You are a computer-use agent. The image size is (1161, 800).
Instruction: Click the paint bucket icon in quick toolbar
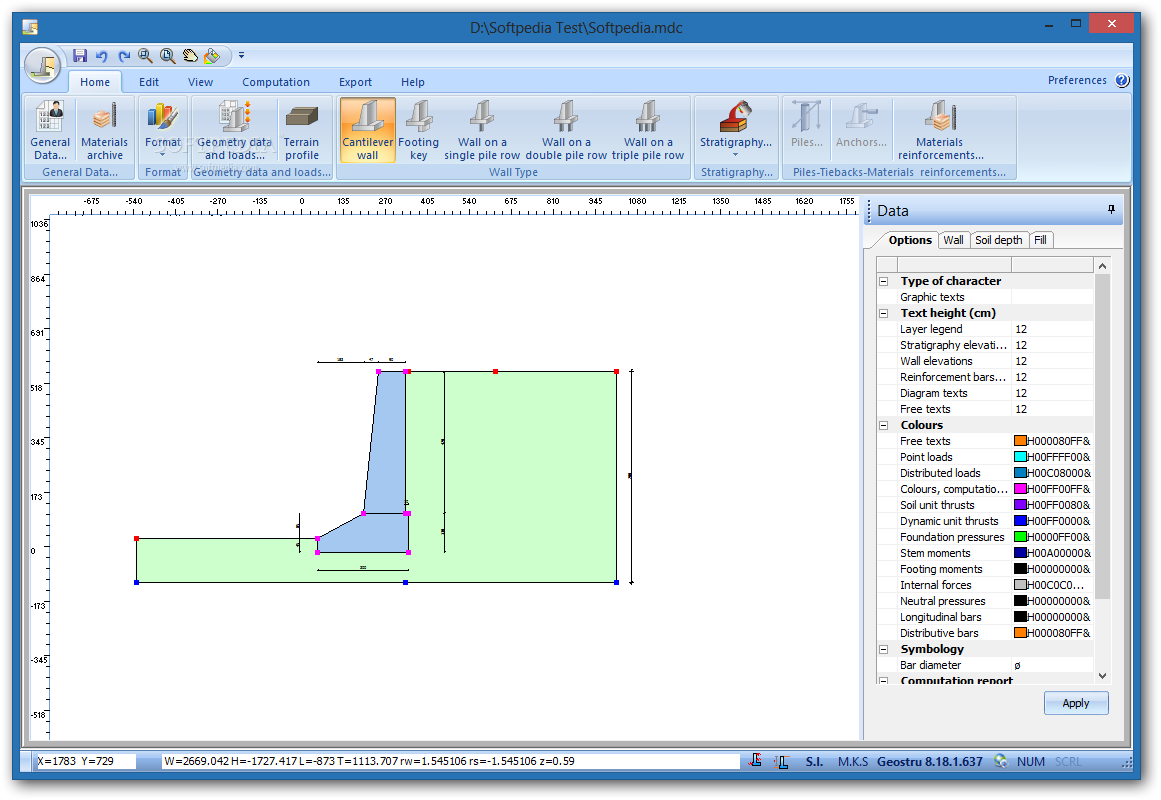point(213,56)
